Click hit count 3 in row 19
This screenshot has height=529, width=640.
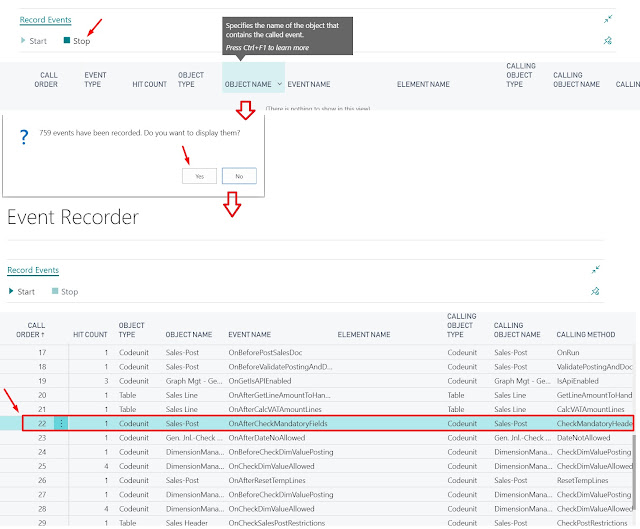click(x=106, y=381)
